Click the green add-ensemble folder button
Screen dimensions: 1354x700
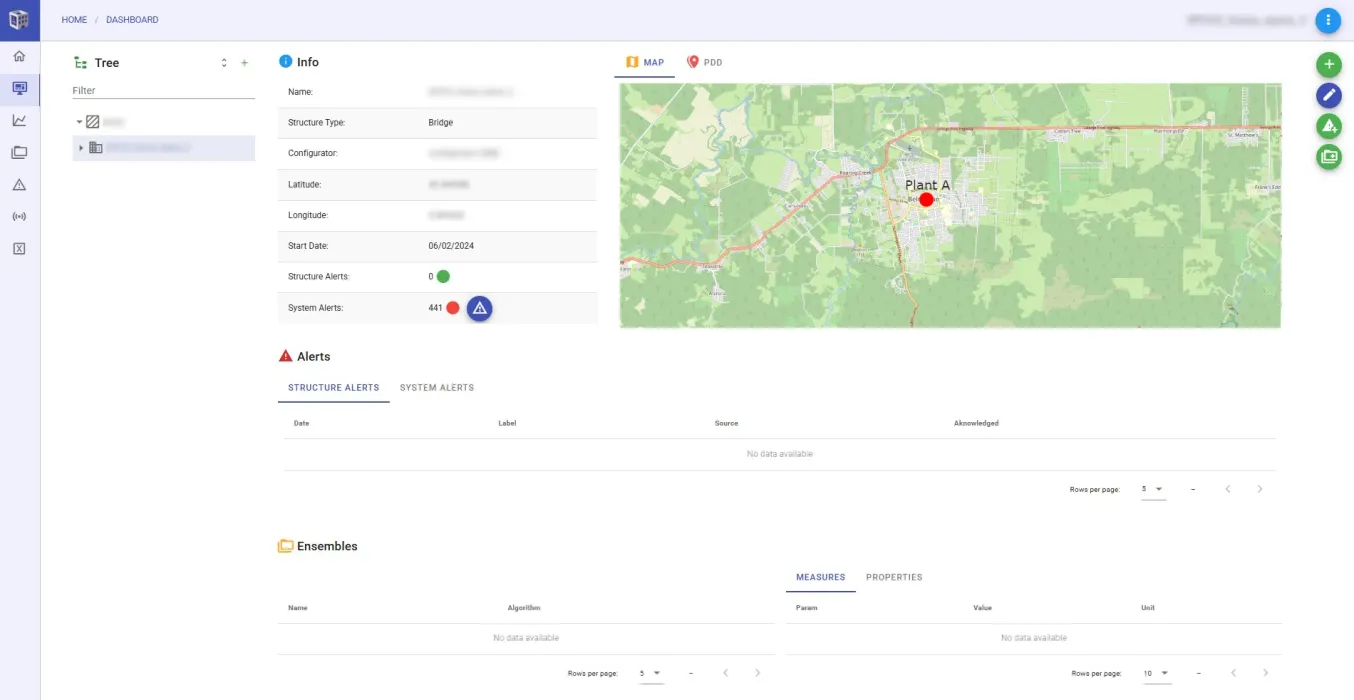[1328, 157]
